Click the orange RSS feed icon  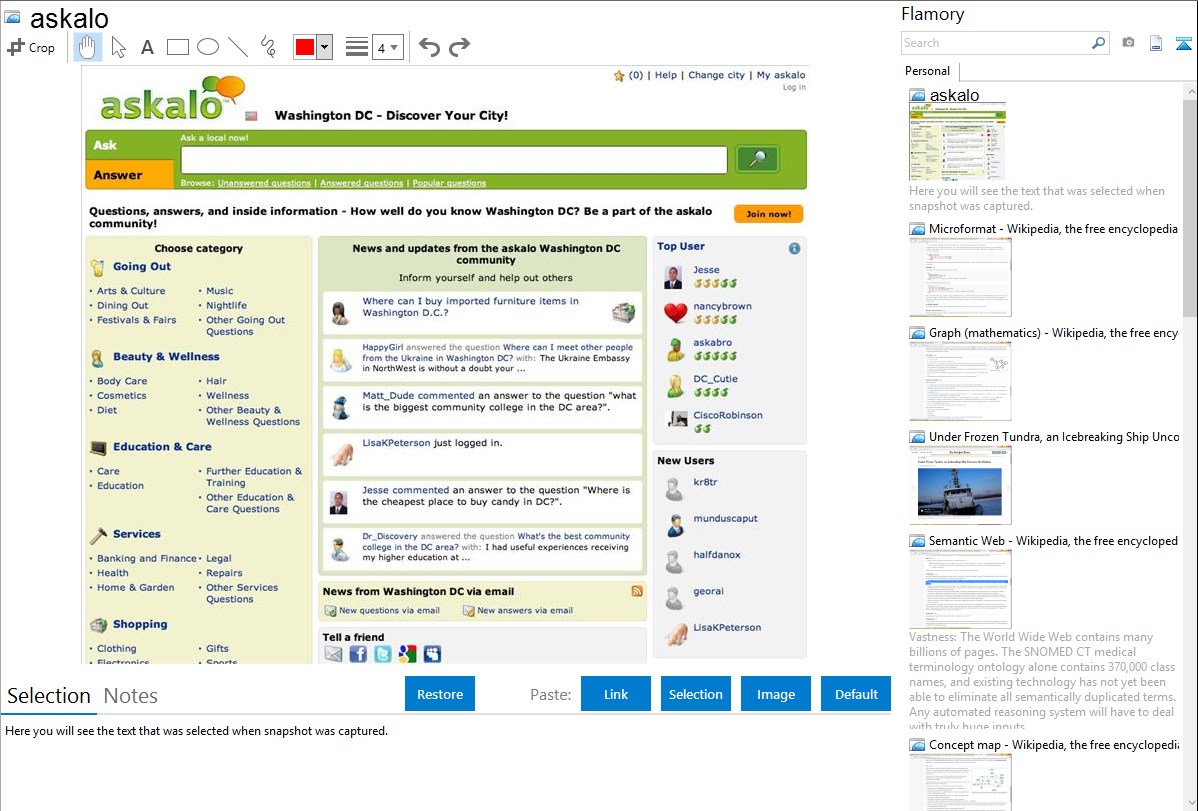click(x=637, y=591)
